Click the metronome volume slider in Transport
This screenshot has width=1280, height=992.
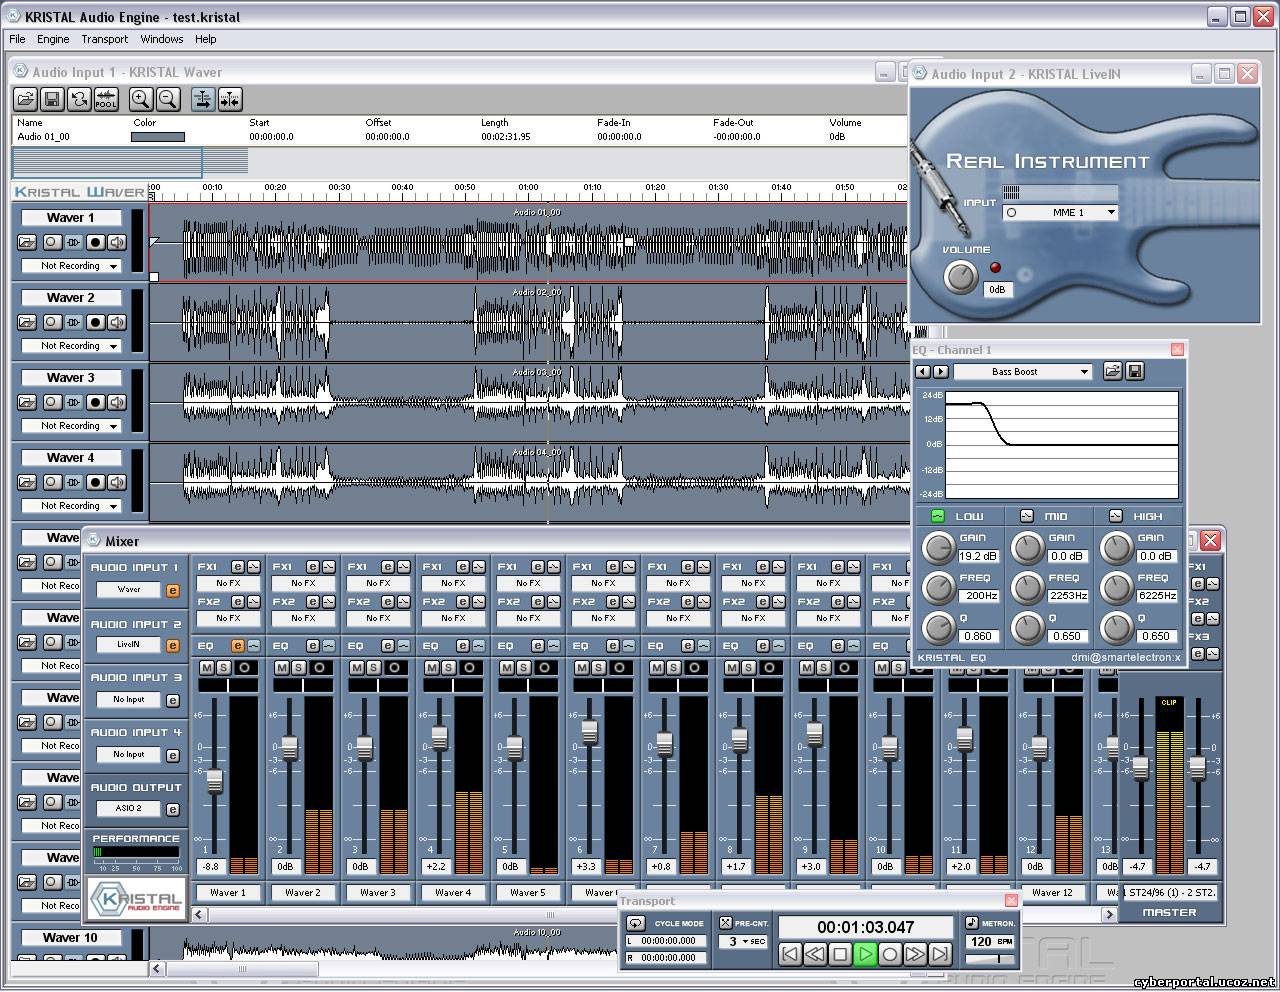point(990,958)
